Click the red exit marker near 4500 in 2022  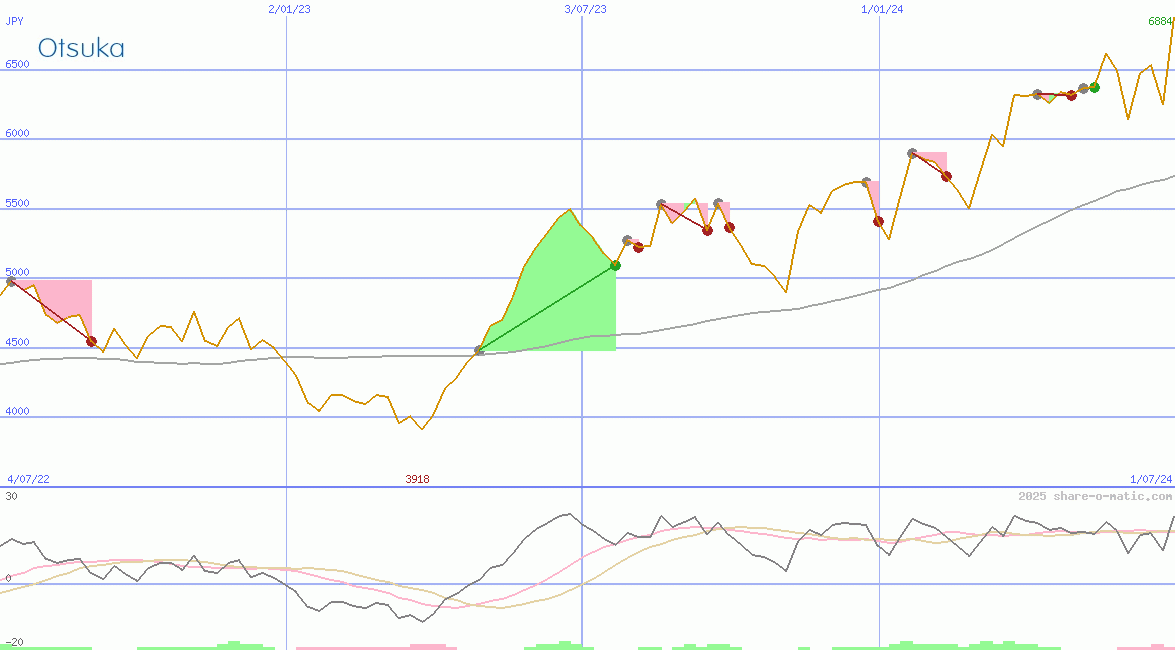pos(91,341)
